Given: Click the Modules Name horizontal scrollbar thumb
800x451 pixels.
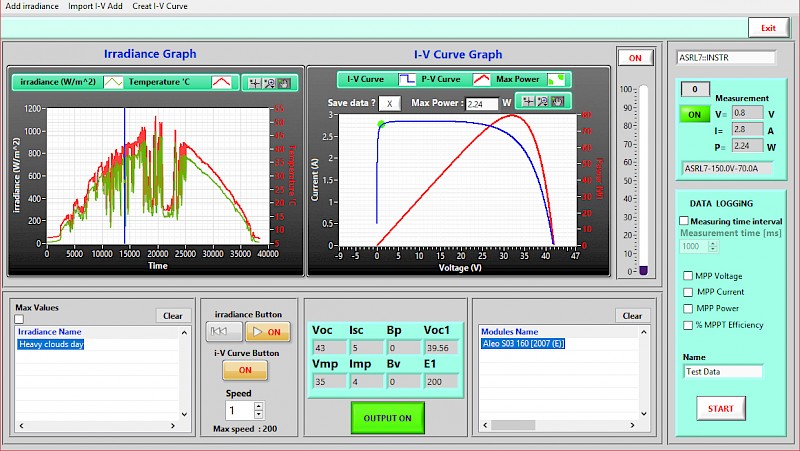Looking at the screenshot, I should click(513, 425).
